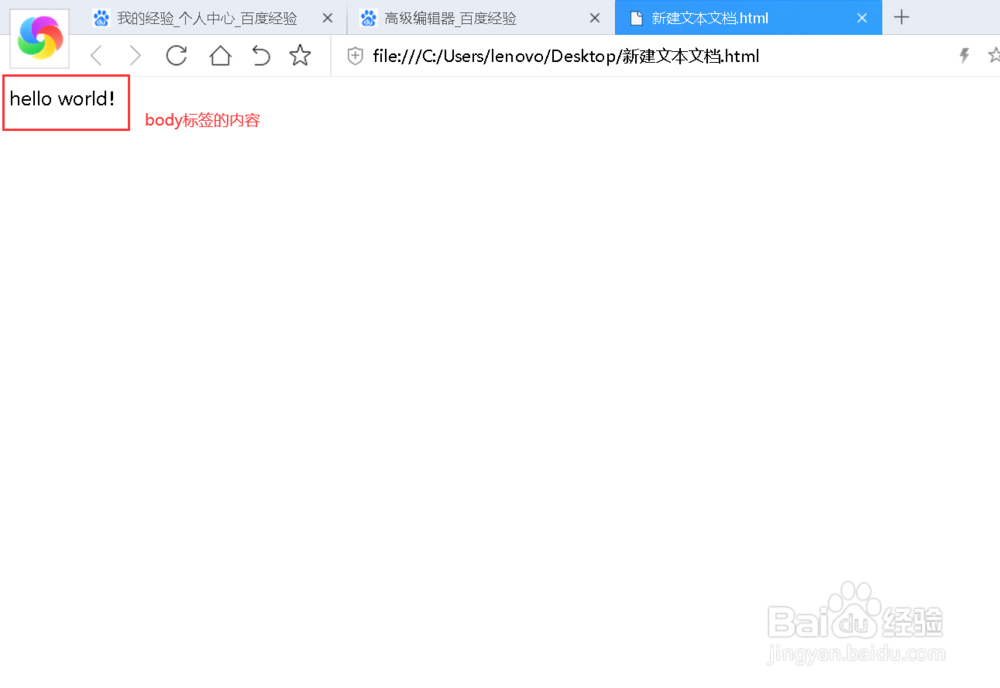Close the 高级编辑器_百度经验 tab

coord(595,18)
